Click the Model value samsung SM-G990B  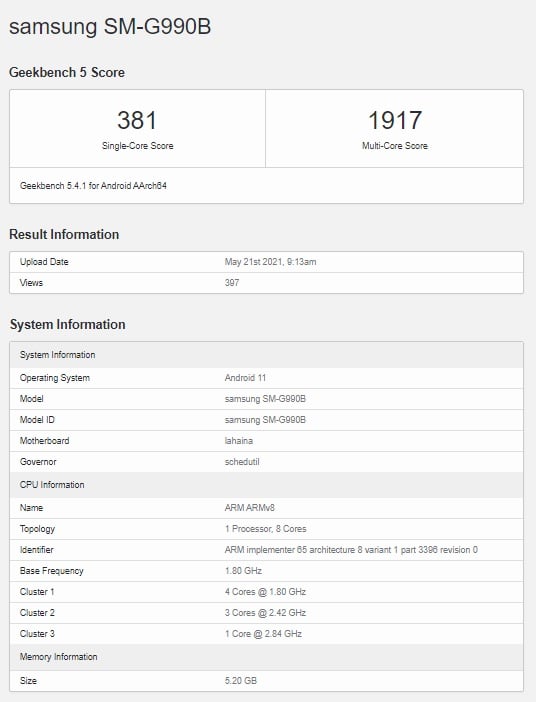[265, 399]
